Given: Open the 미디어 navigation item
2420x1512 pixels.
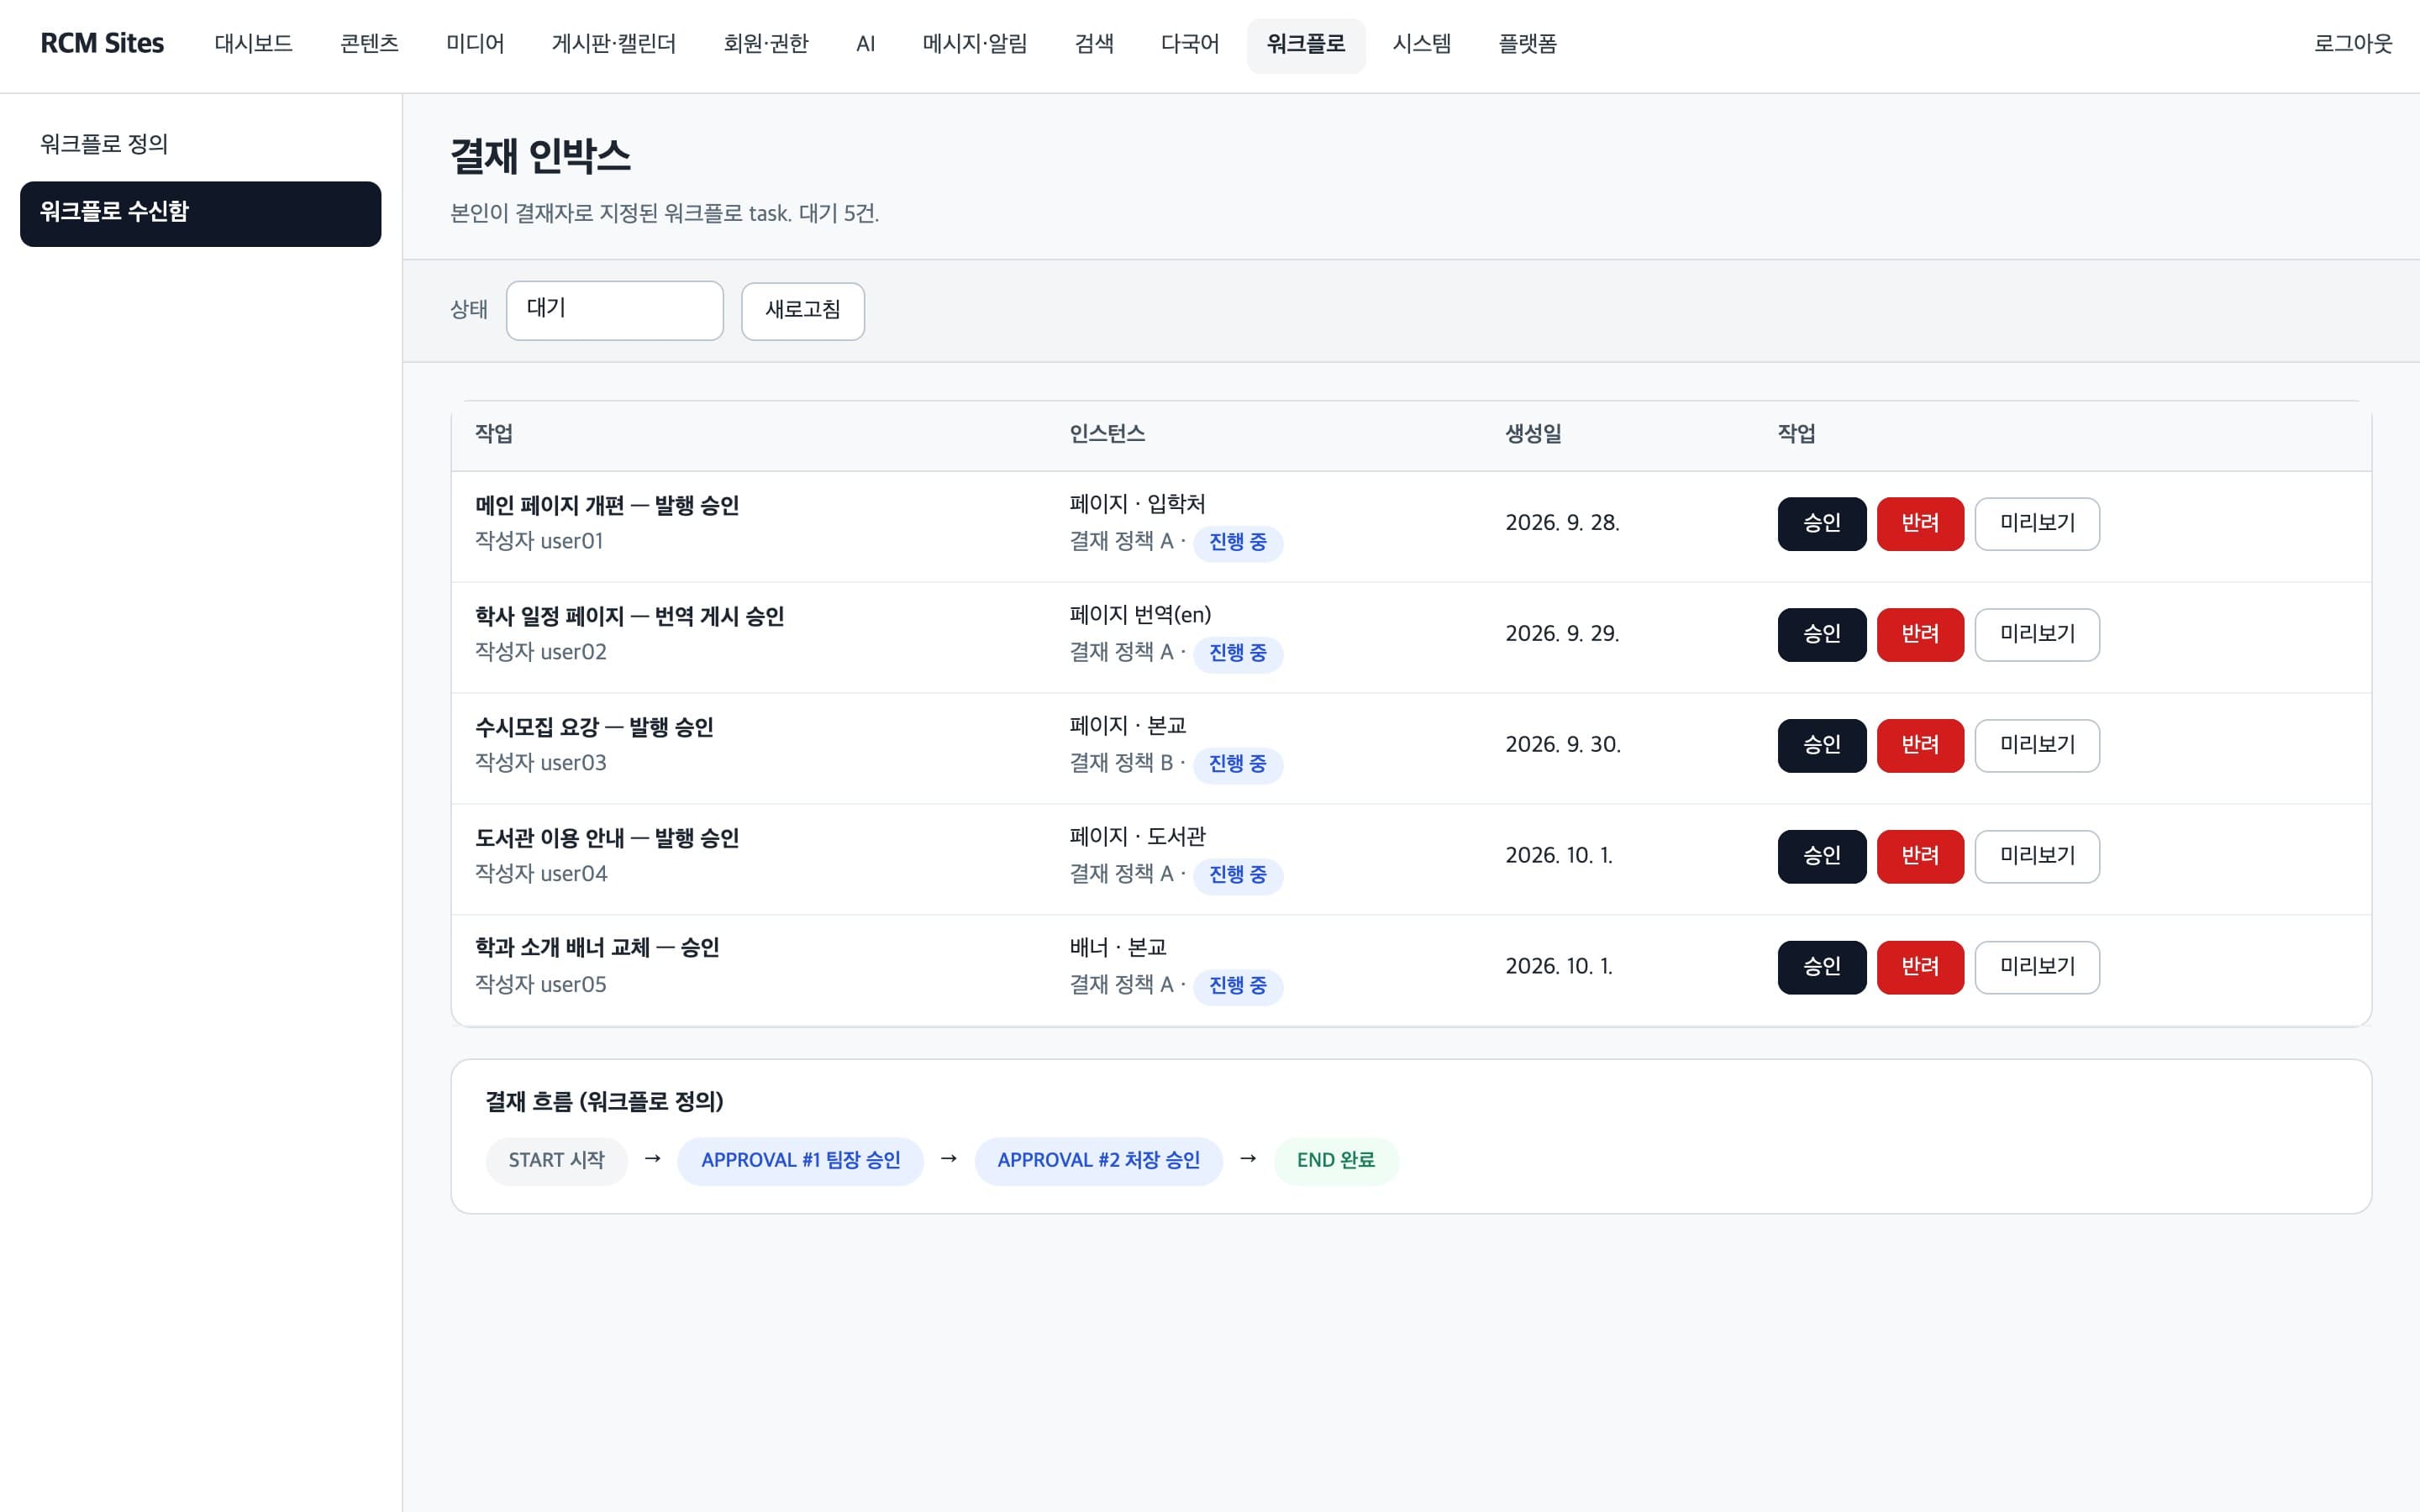Looking at the screenshot, I should coord(475,44).
